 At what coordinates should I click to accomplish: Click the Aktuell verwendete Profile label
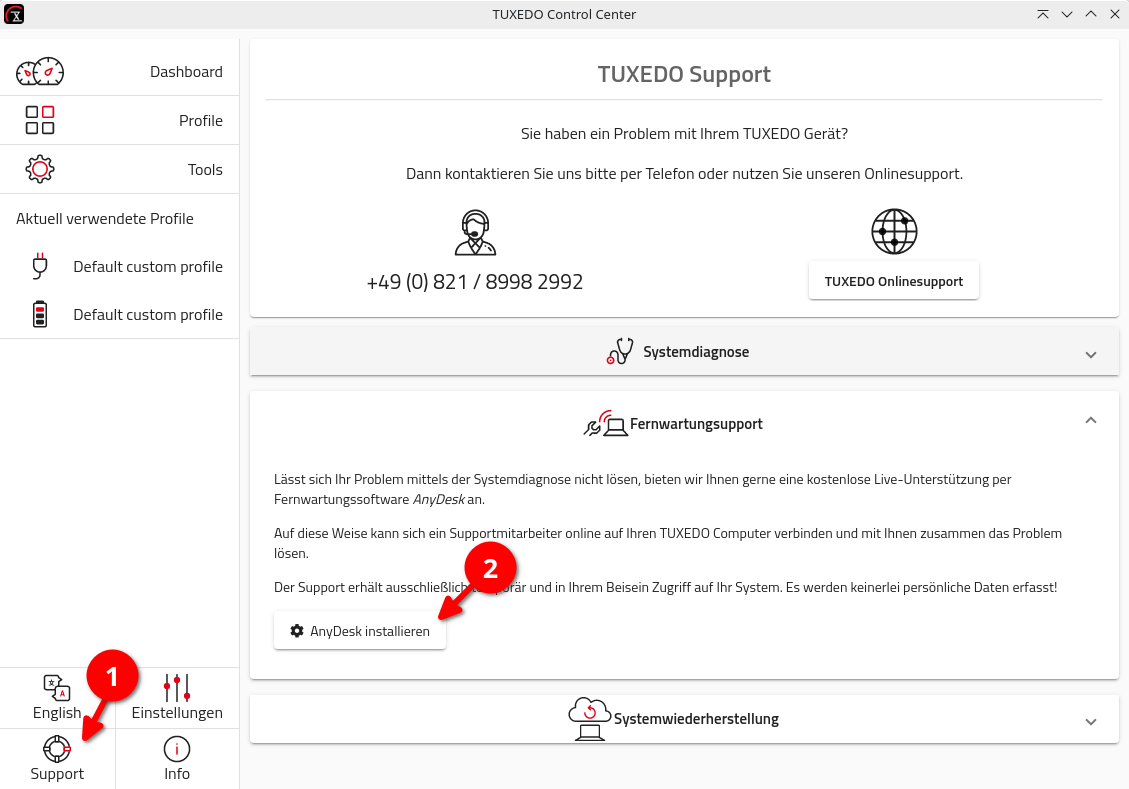coord(105,219)
